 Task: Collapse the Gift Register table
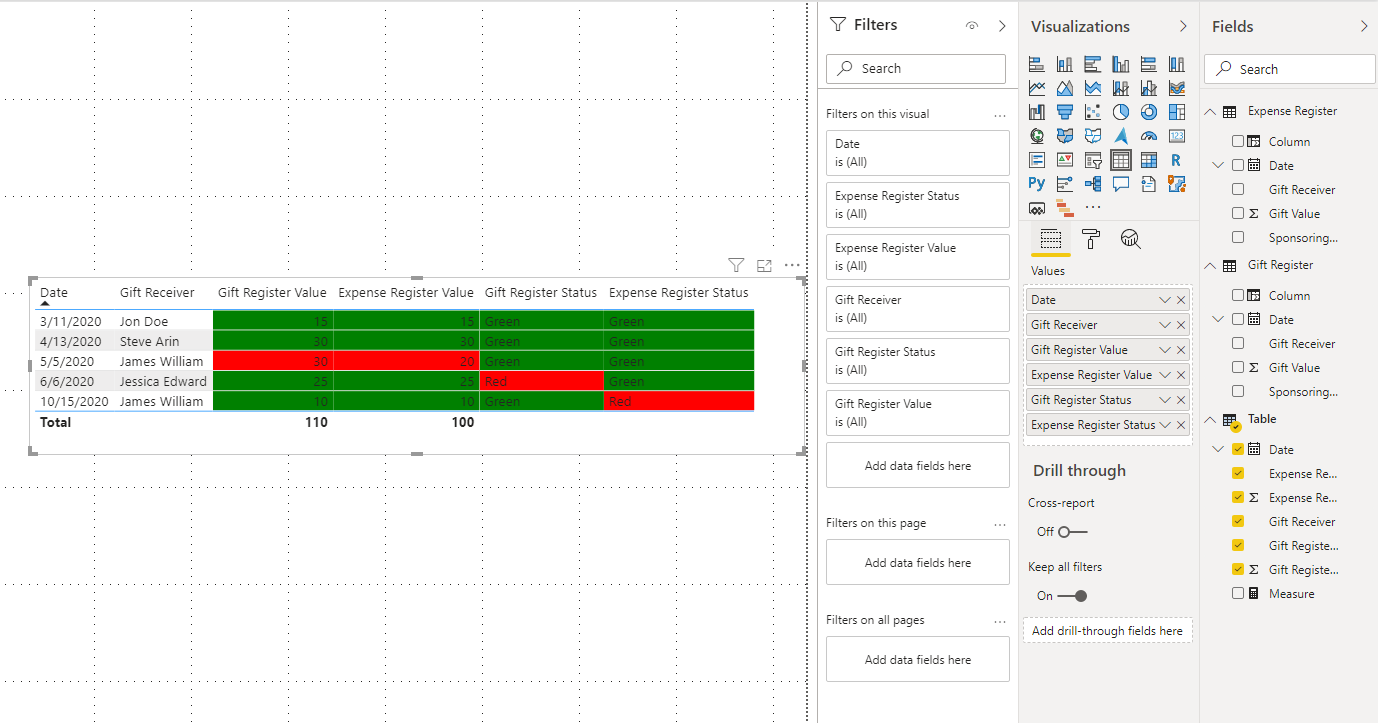(x=1209, y=265)
